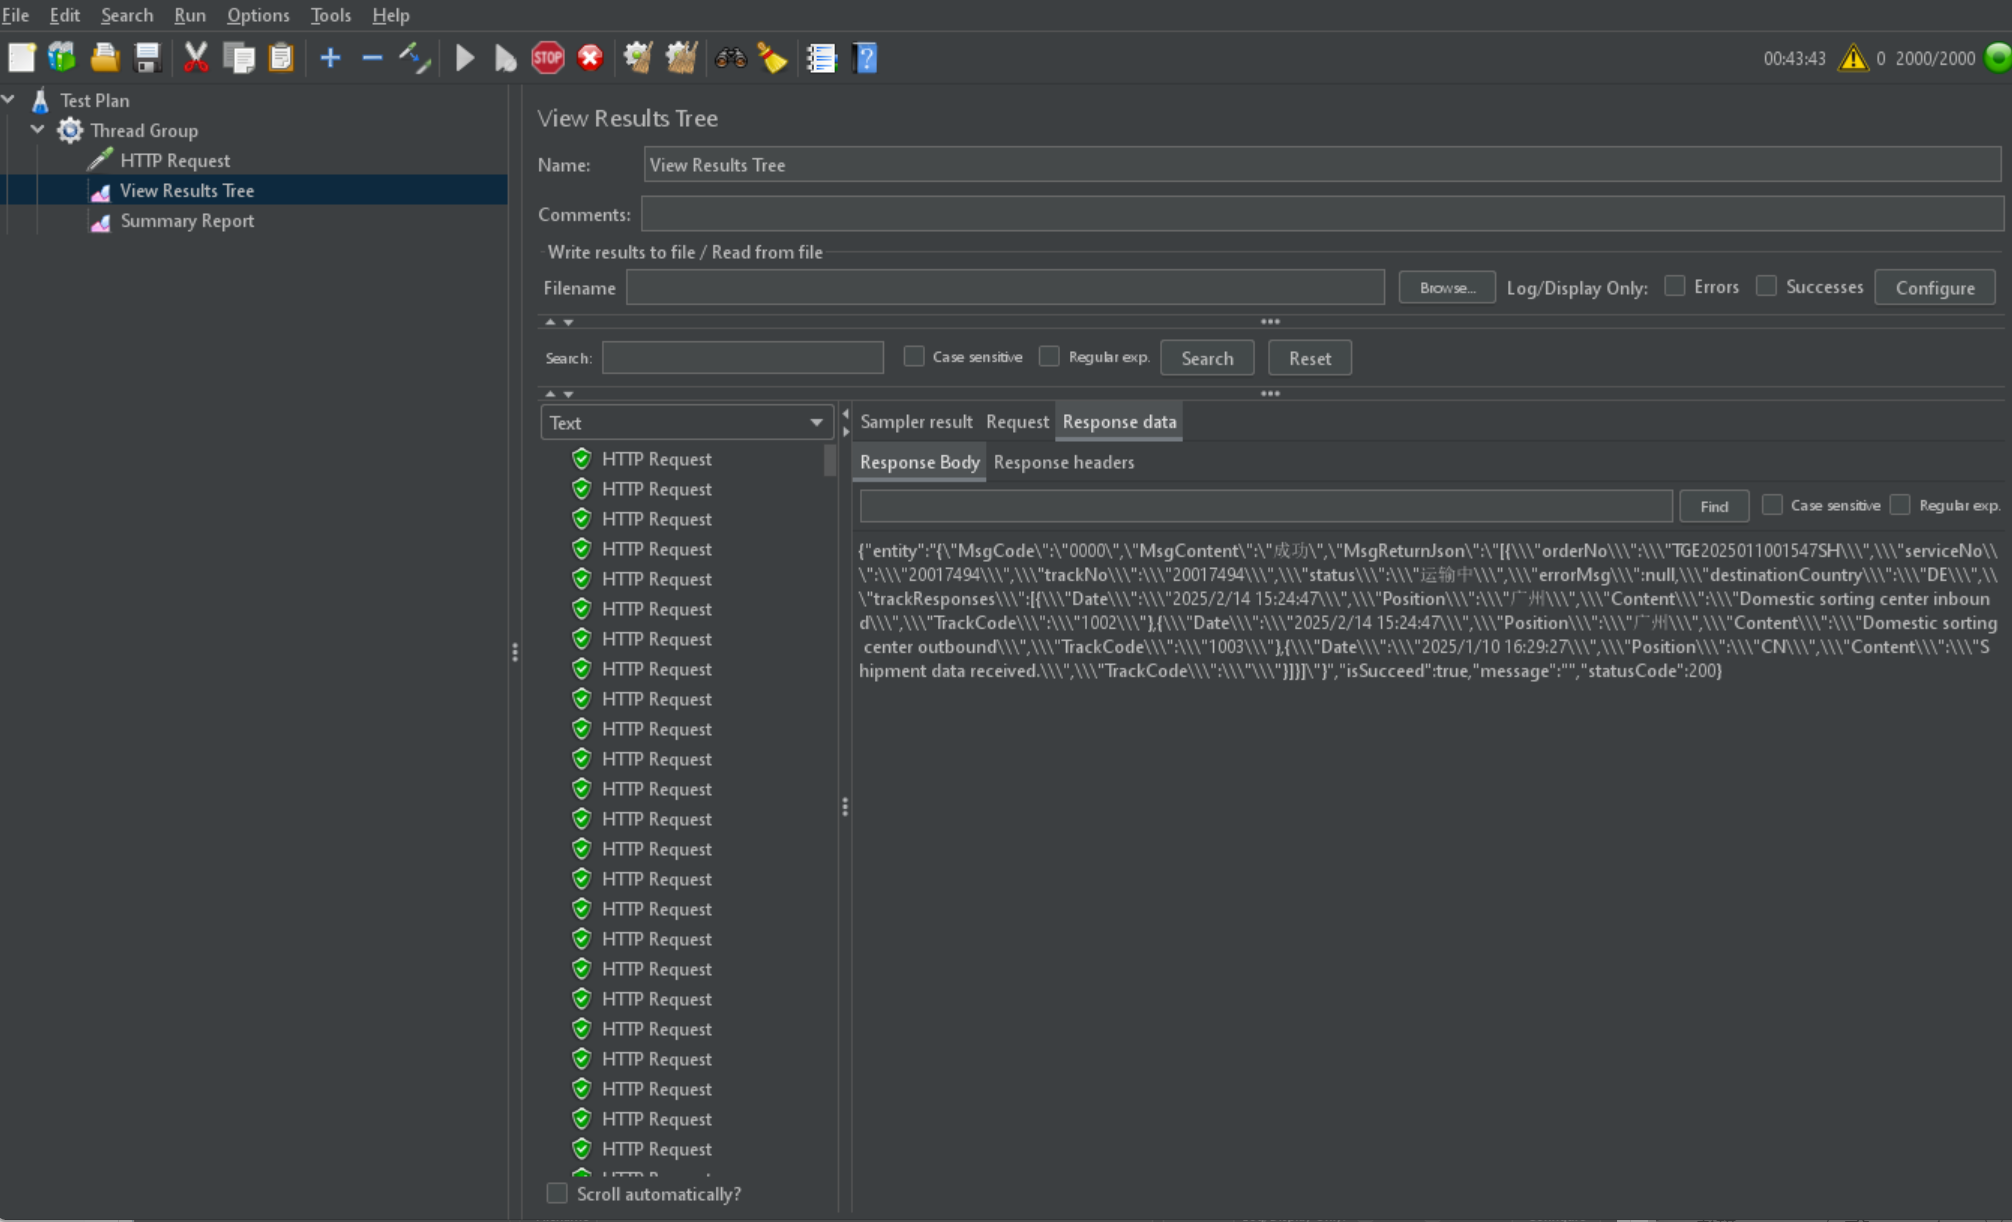Click the Clear All broom icon

[681, 58]
